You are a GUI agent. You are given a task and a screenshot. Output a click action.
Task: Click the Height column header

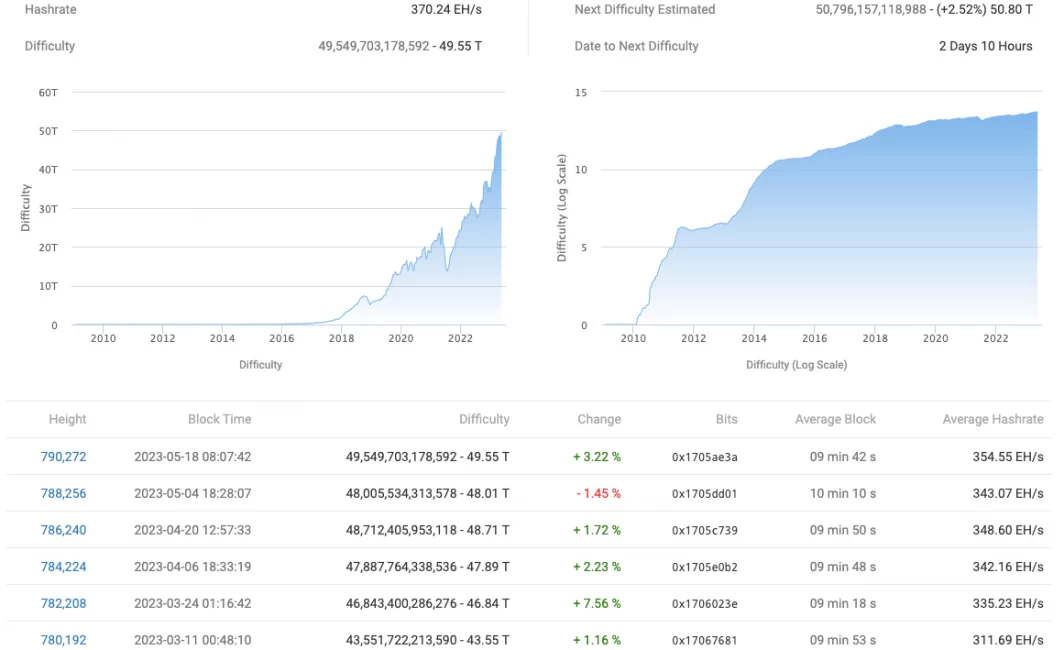coord(67,420)
